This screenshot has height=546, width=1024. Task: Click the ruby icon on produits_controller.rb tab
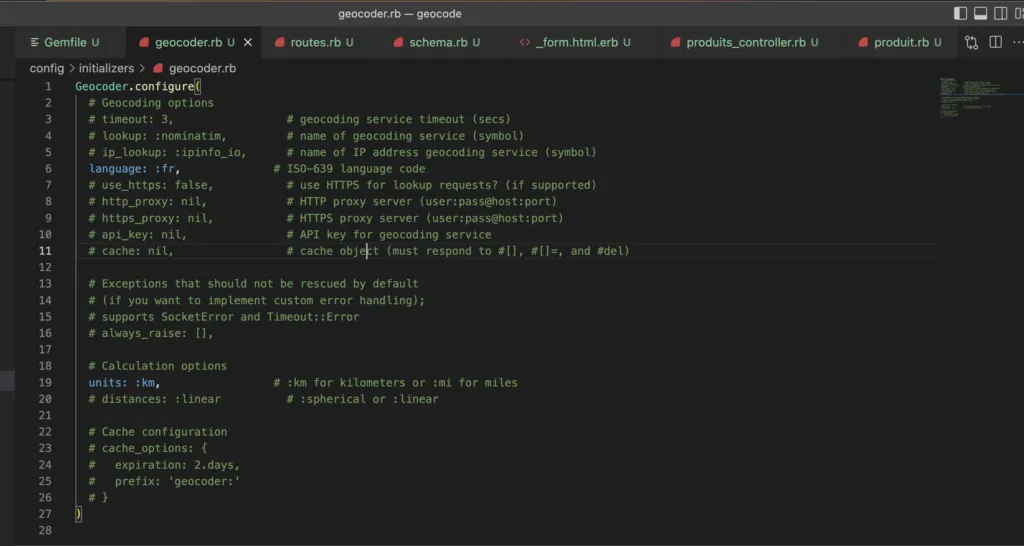(x=676, y=42)
